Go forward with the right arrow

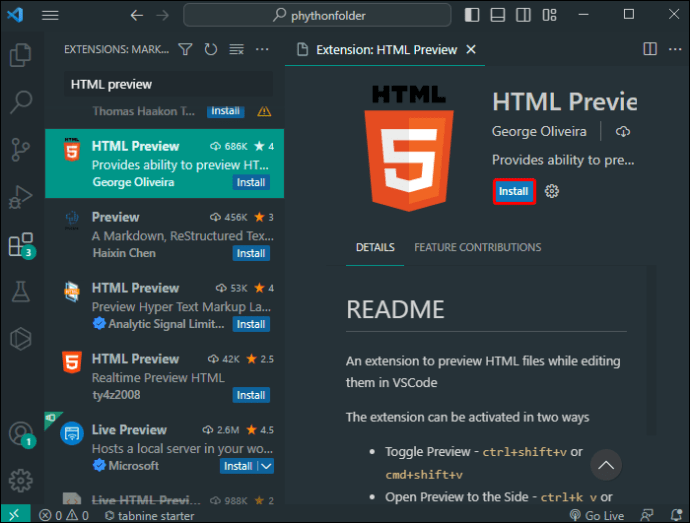(x=163, y=15)
